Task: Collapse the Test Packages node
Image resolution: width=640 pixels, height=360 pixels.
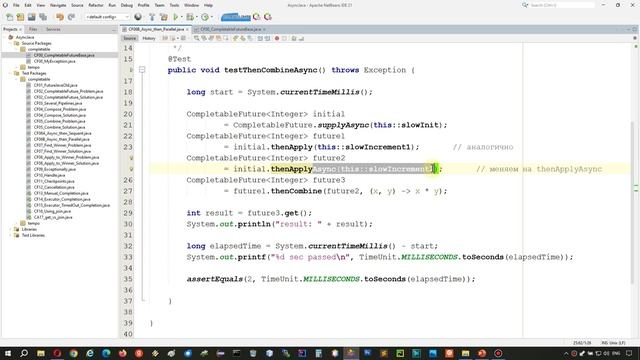Action: [x=11, y=73]
